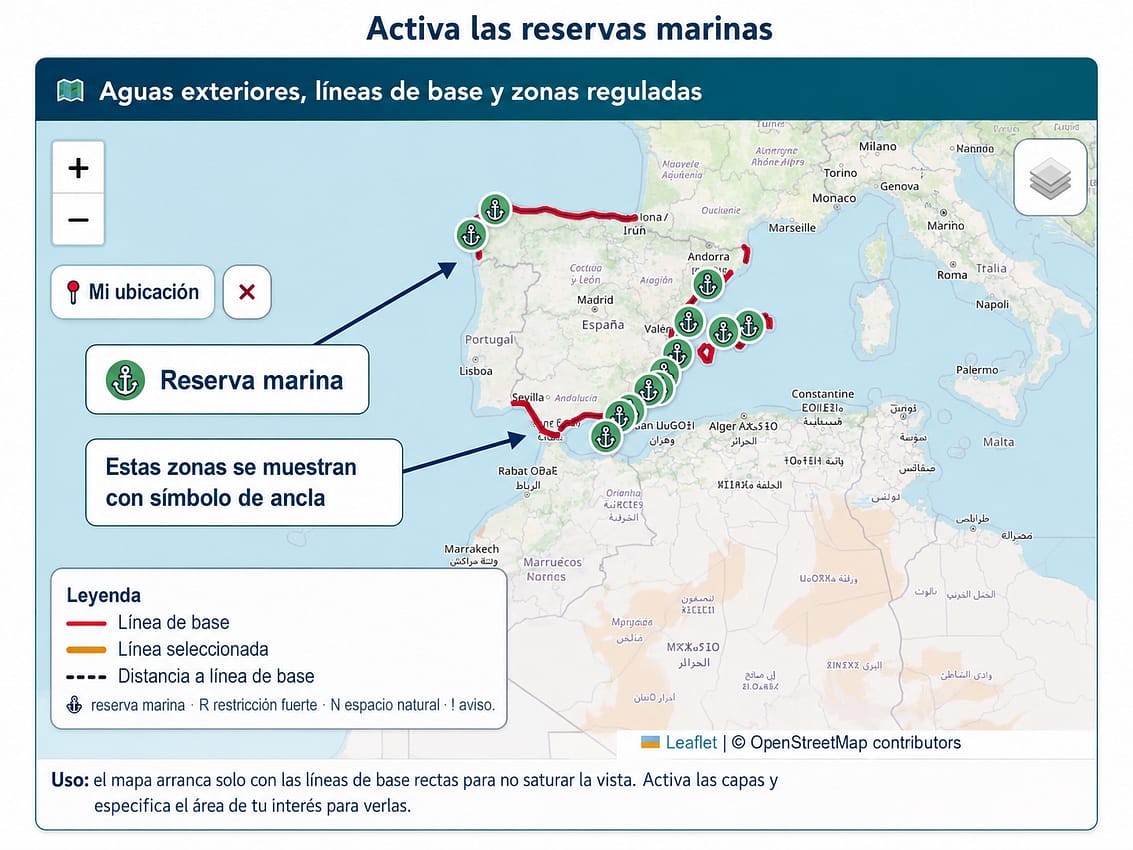Click the red baseline along the northern coast

(x=574, y=213)
